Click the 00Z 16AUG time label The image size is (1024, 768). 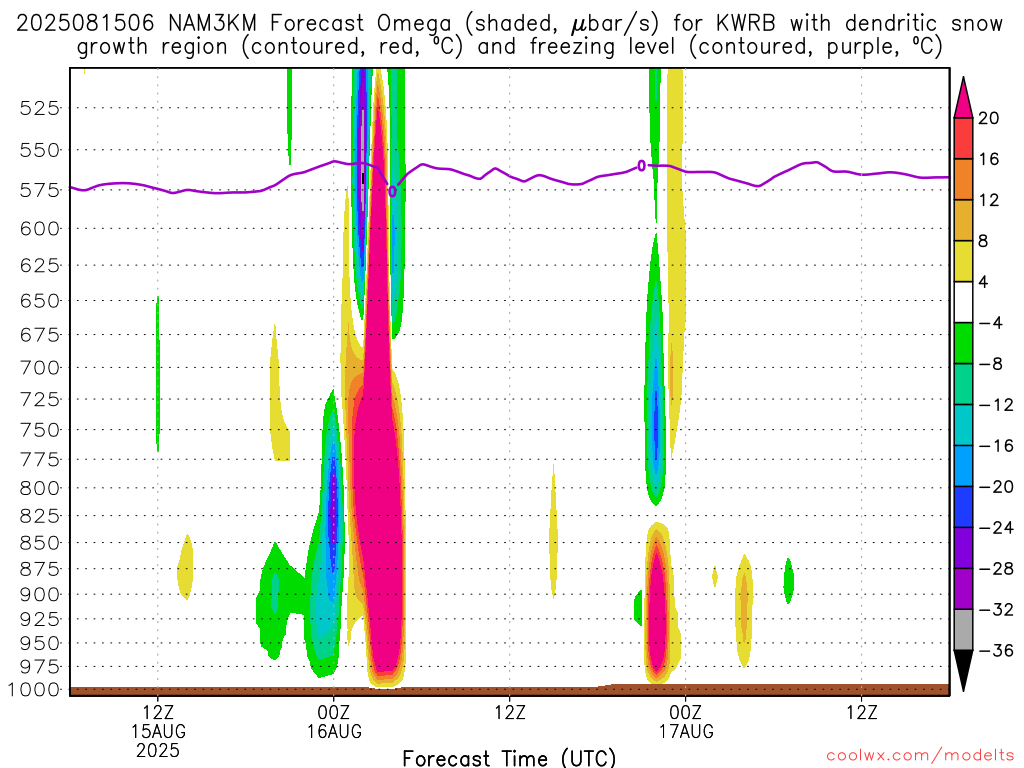click(x=334, y=722)
